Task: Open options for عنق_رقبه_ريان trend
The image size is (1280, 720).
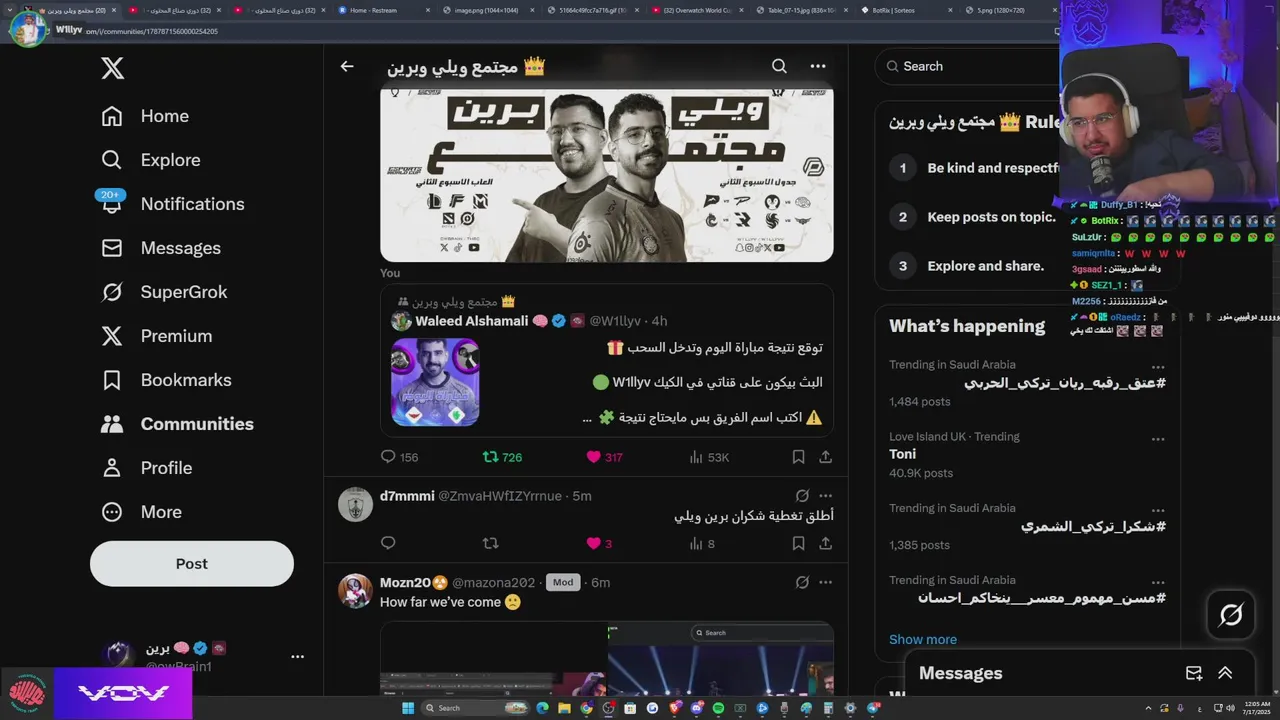Action: pos(1158,367)
